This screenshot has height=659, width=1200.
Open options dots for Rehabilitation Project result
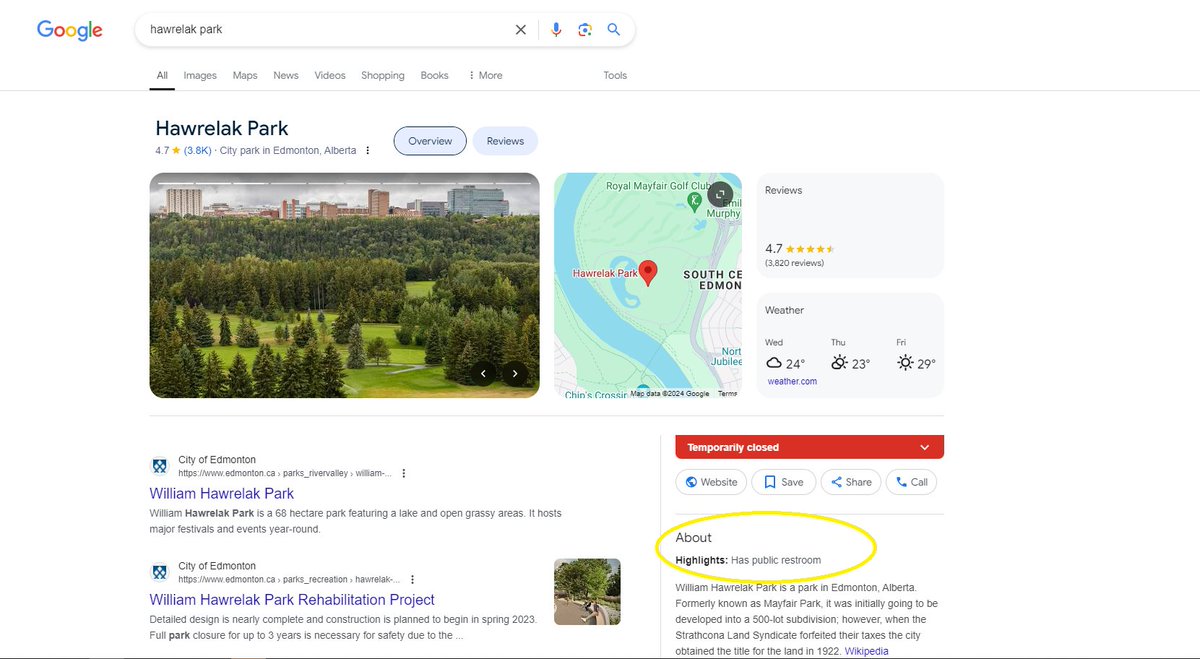pos(412,579)
